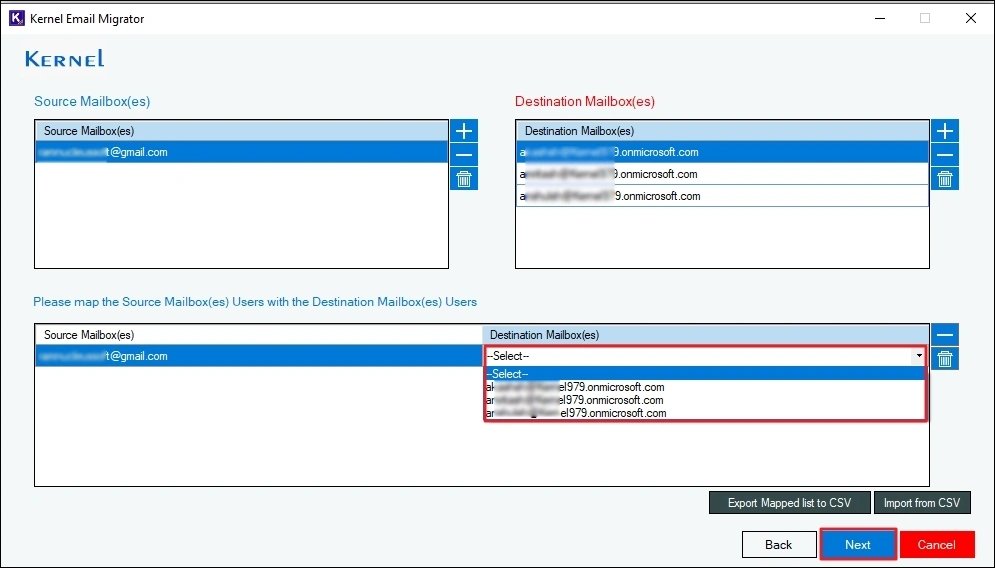
Task: Click the plus icon beside Source Mailbox list
Action: coord(464,131)
